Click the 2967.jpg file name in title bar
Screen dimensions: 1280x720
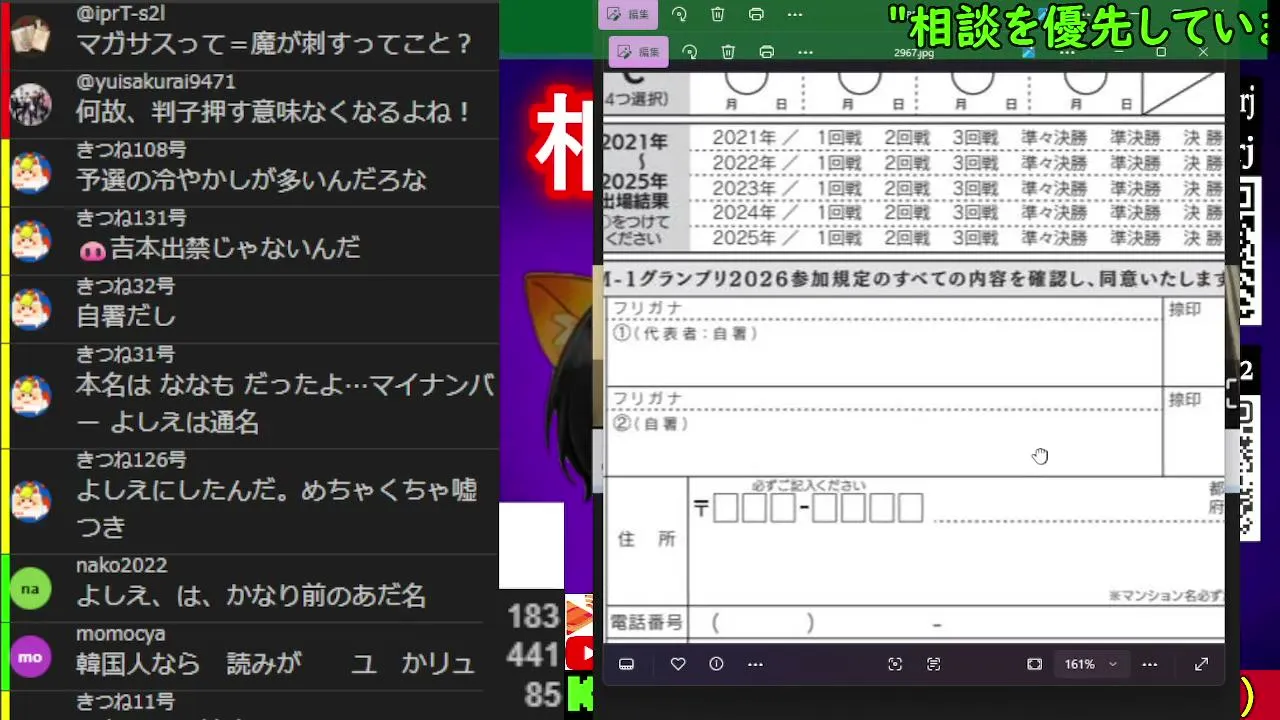click(x=914, y=53)
